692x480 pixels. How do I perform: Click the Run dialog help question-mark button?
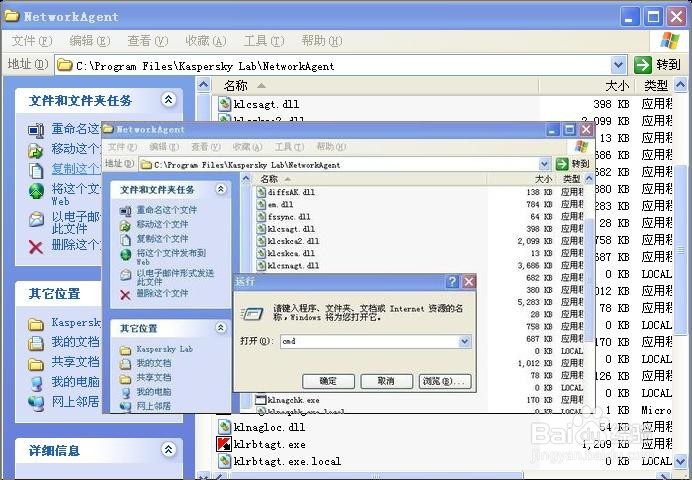click(452, 281)
